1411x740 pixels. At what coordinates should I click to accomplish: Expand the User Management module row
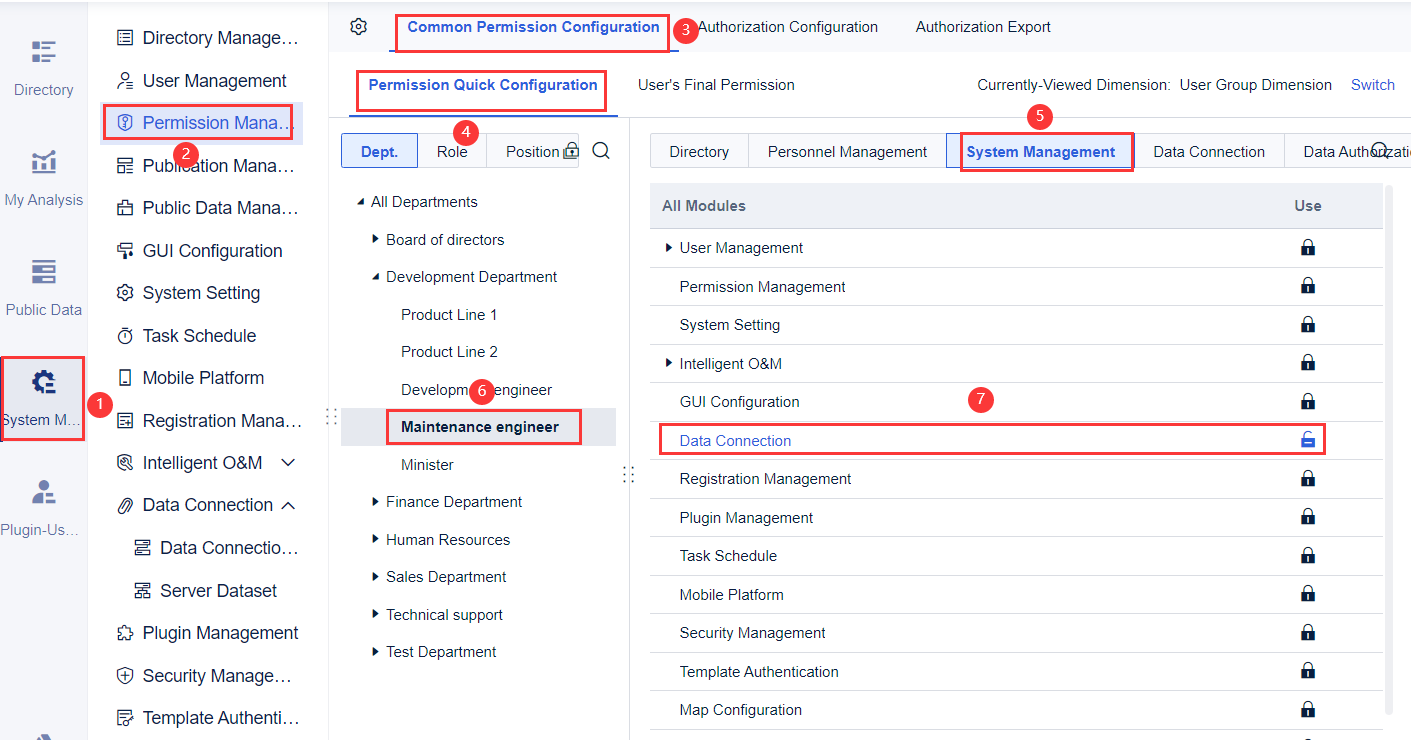[x=668, y=248]
